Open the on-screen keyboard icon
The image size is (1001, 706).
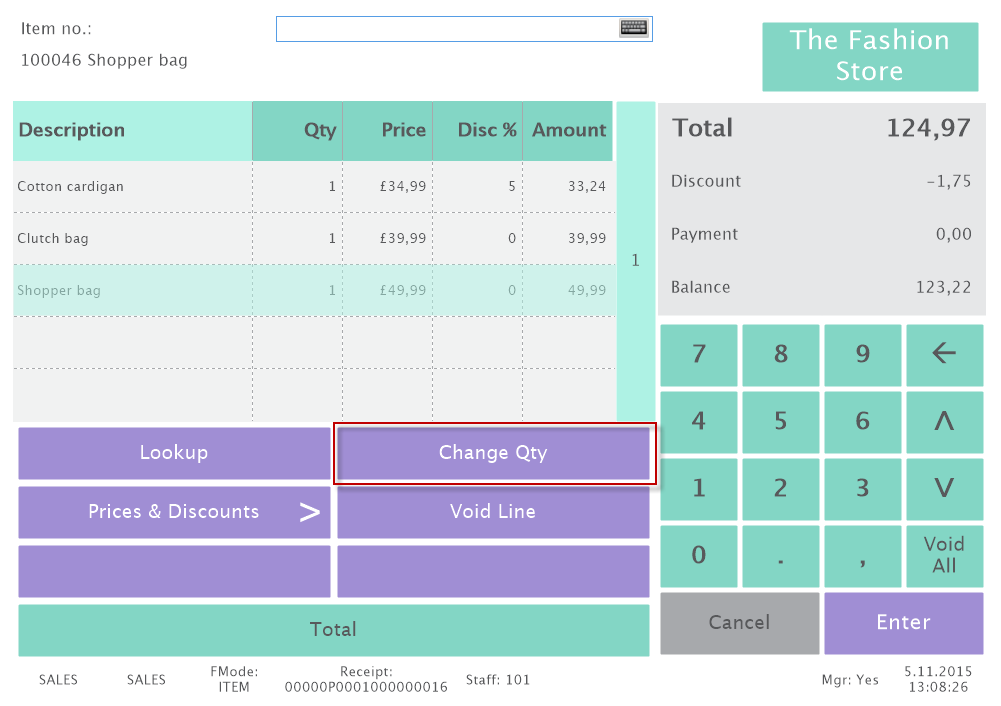634,28
